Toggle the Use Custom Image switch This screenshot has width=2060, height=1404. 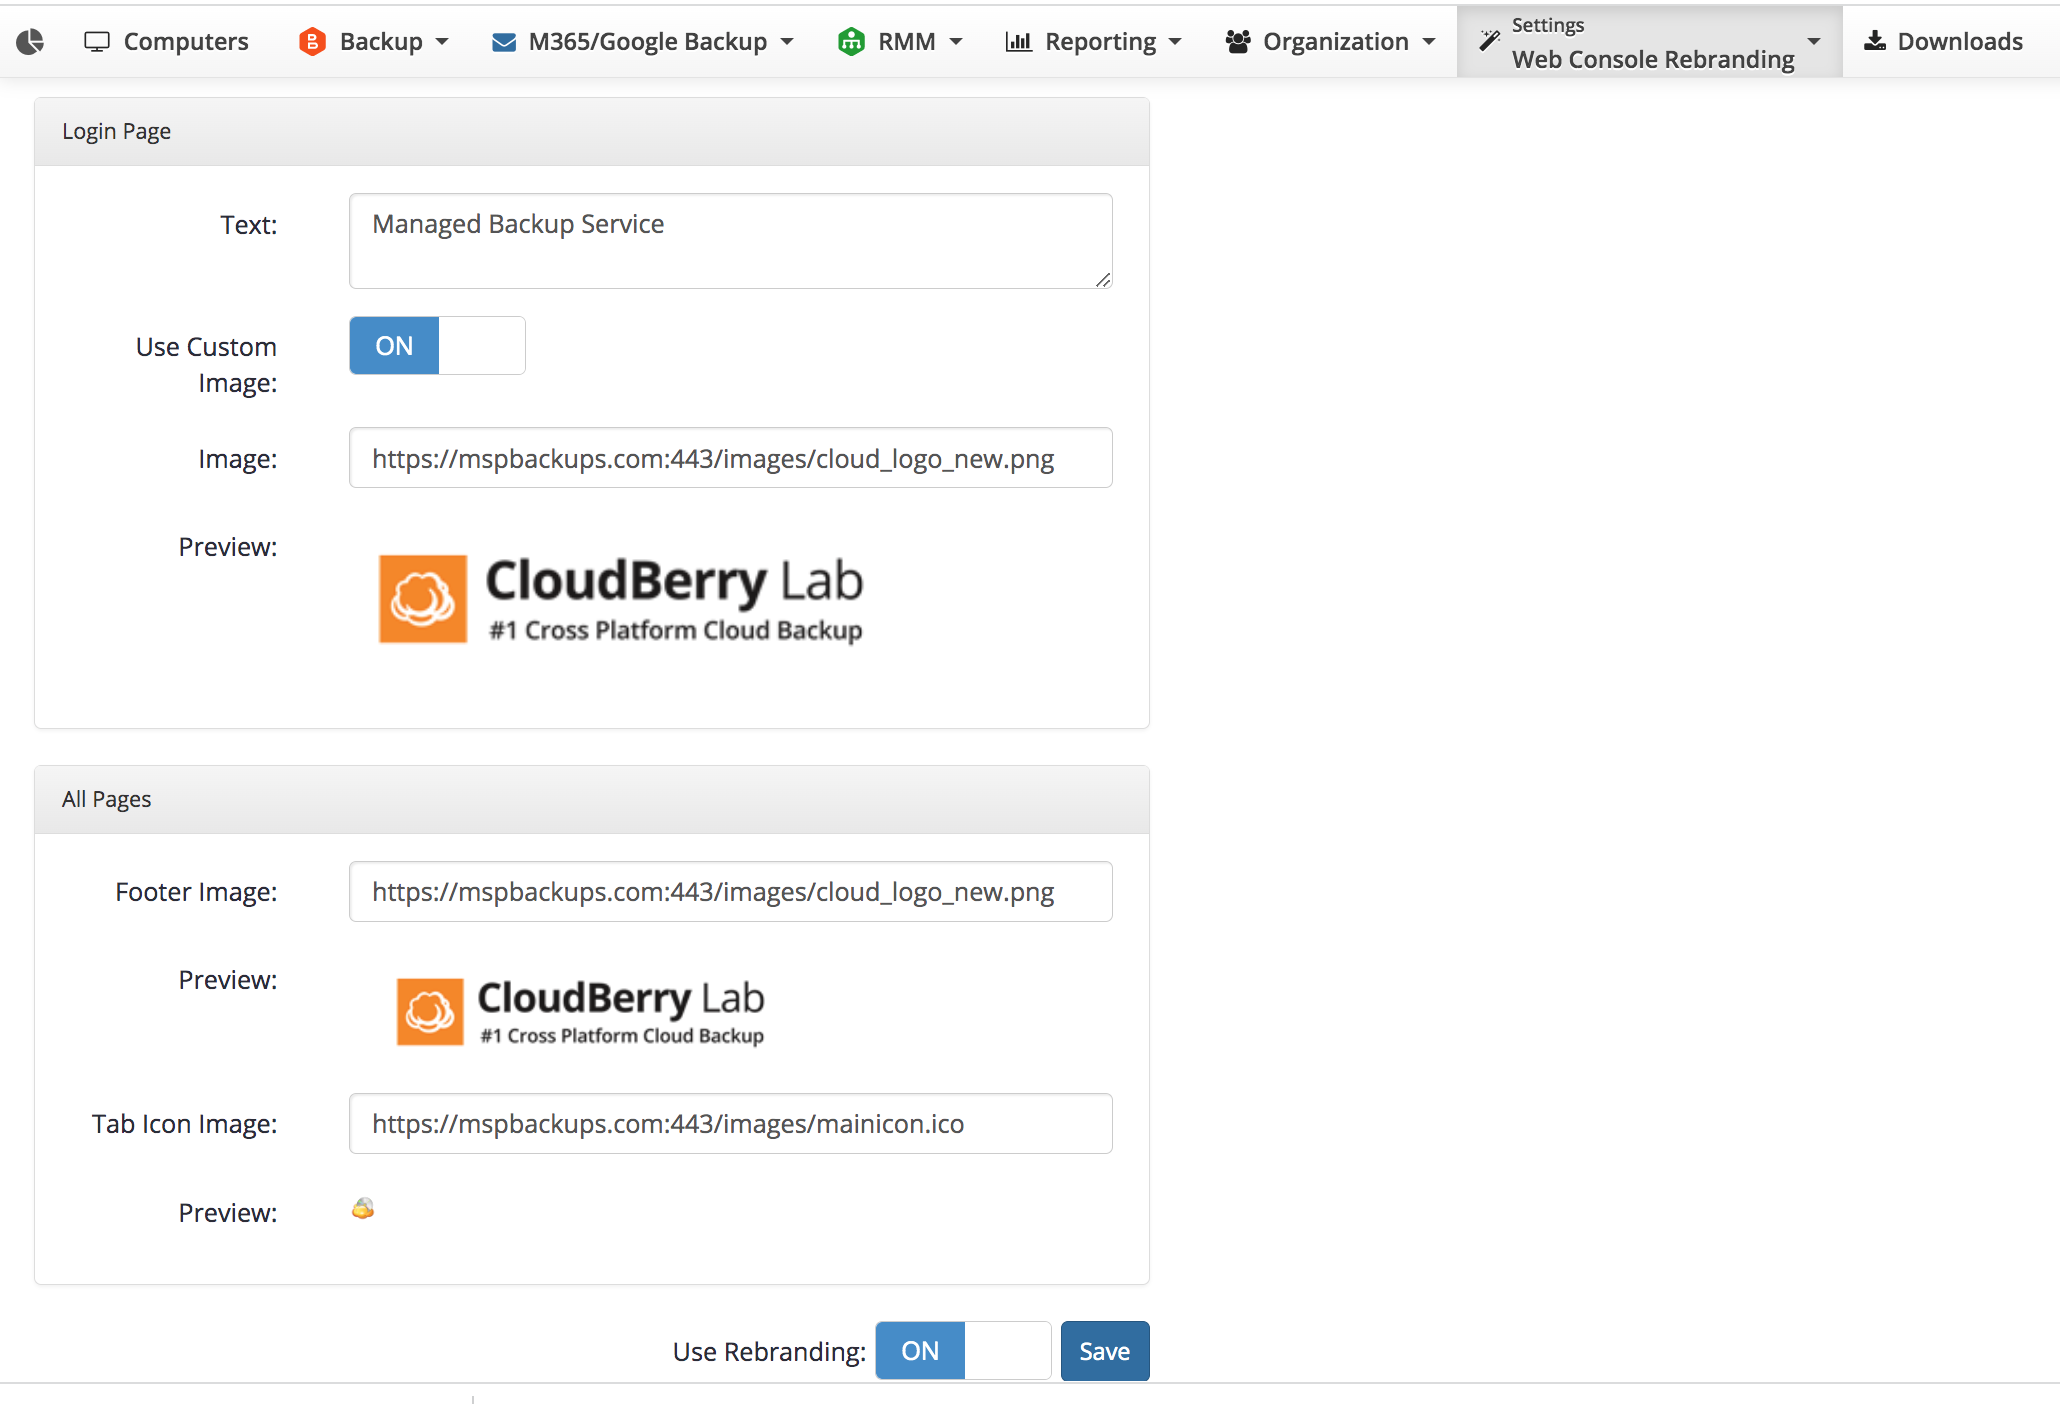coord(437,346)
